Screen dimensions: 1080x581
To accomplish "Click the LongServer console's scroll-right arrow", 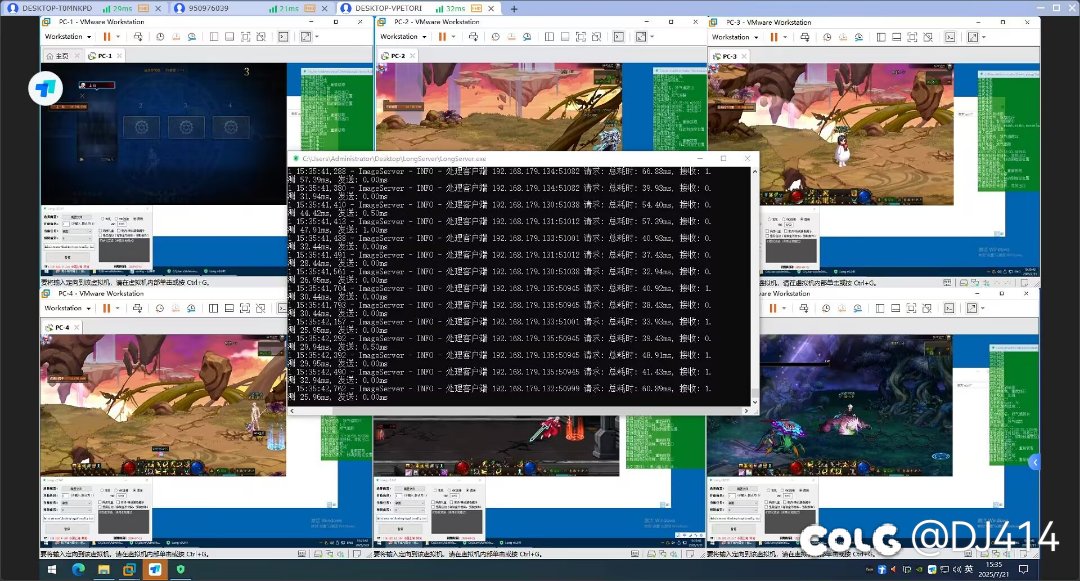I will coord(746,411).
